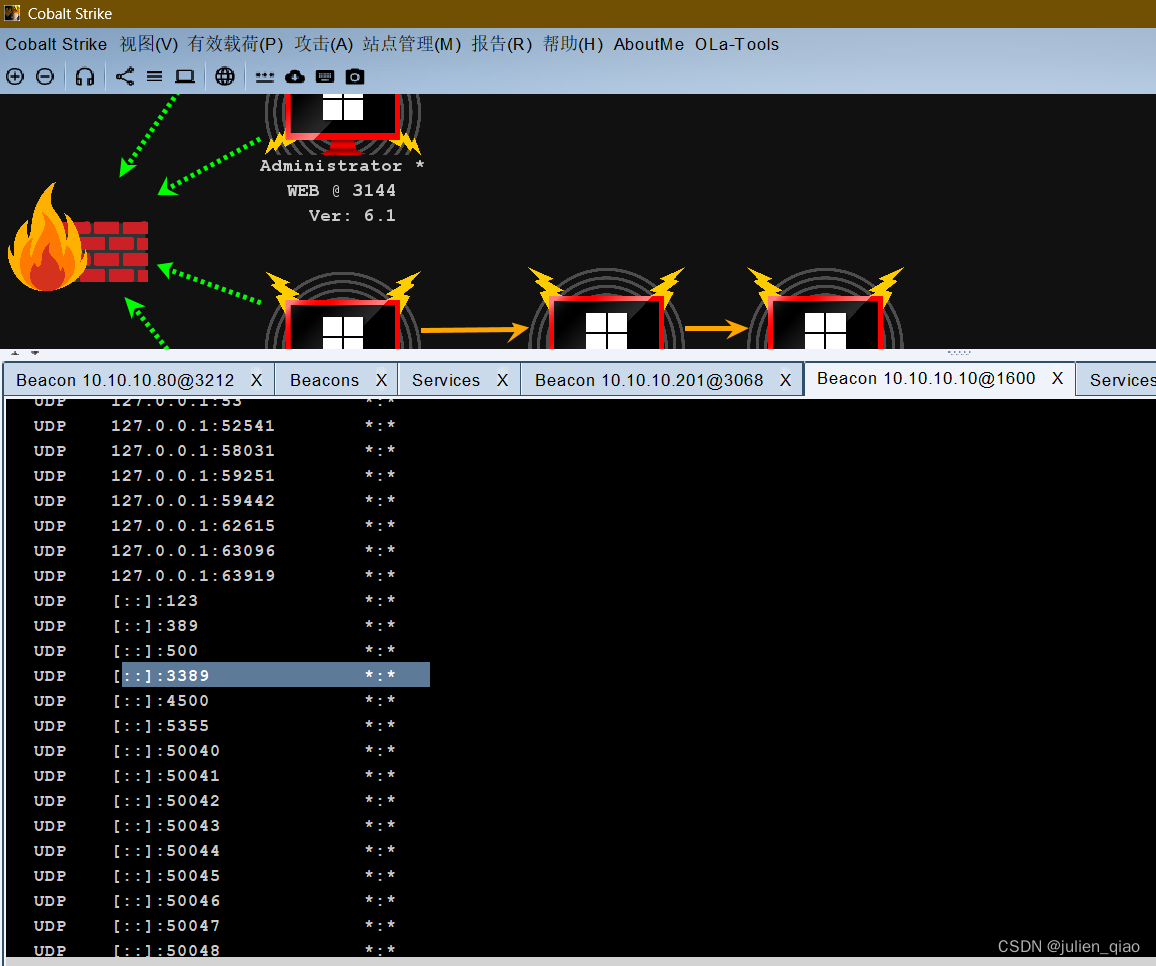
Task: Switch to pivot graph view icon
Action: [x=125, y=77]
